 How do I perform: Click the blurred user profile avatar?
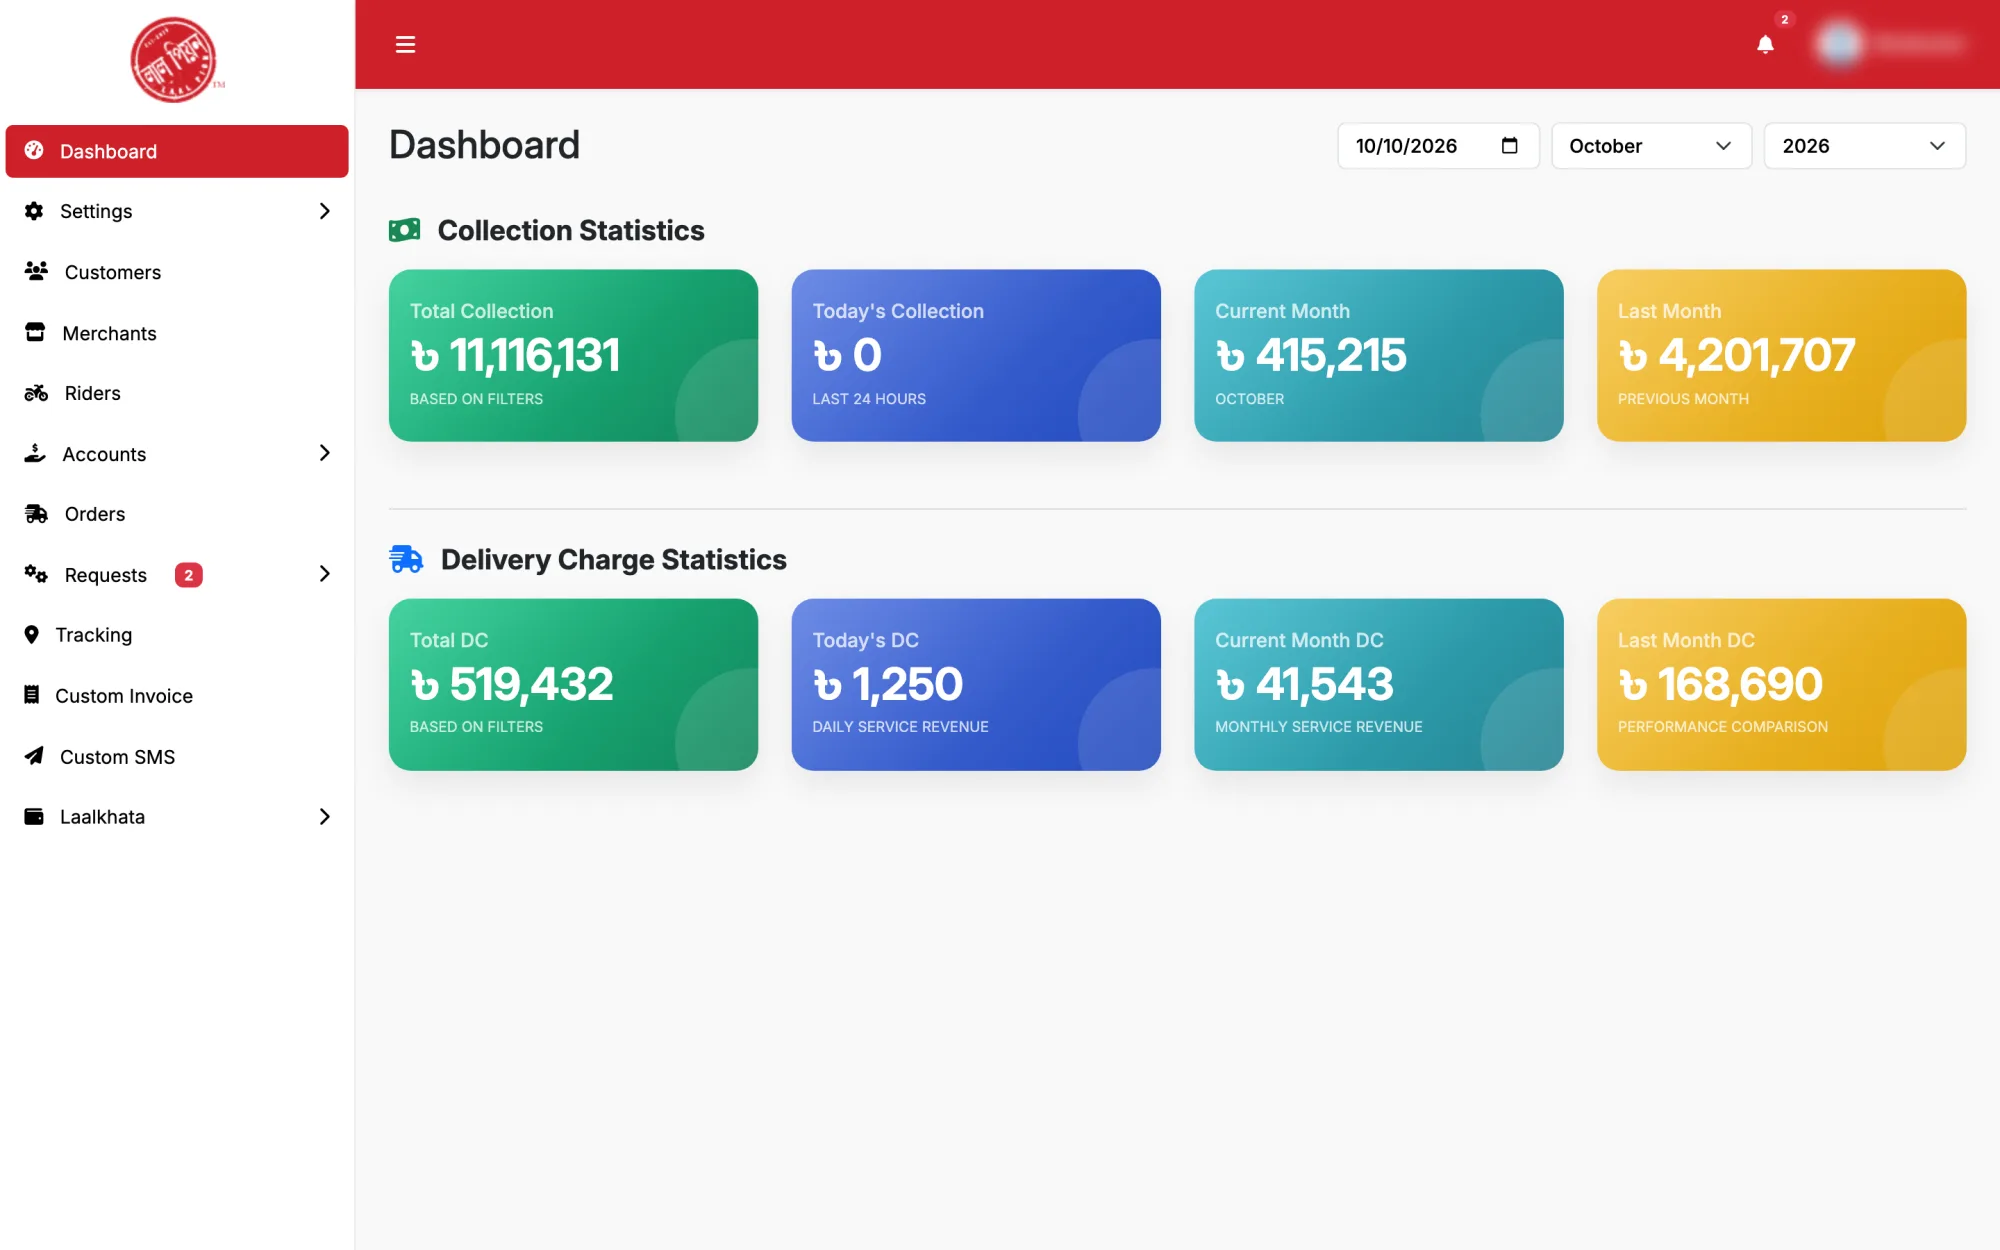pyautogui.click(x=1839, y=44)
